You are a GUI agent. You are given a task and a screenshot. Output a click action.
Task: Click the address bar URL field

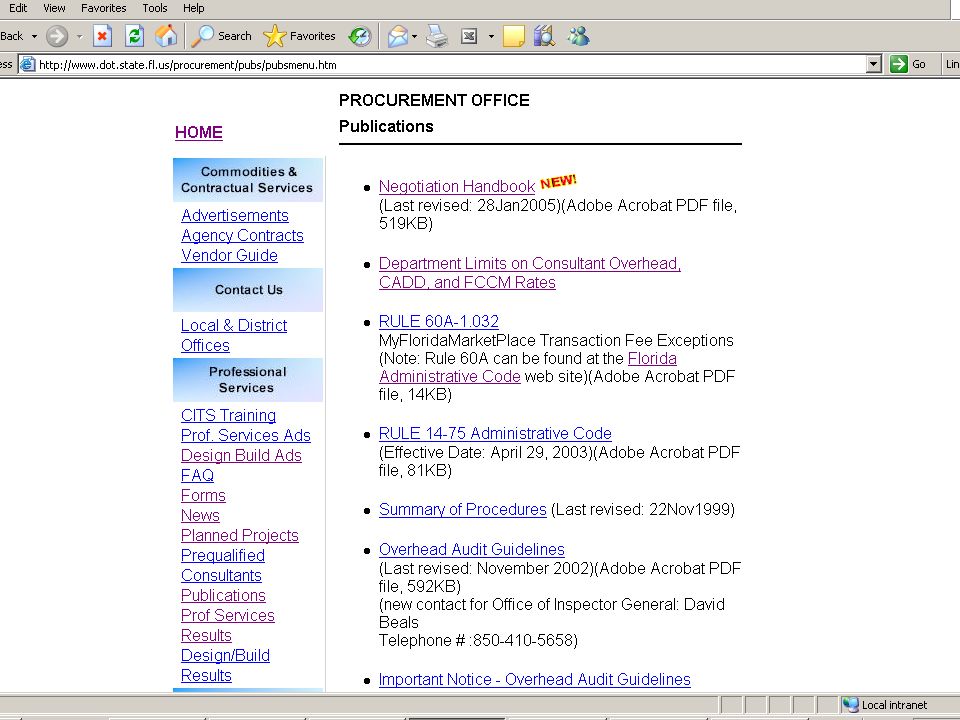click(450, 64)
